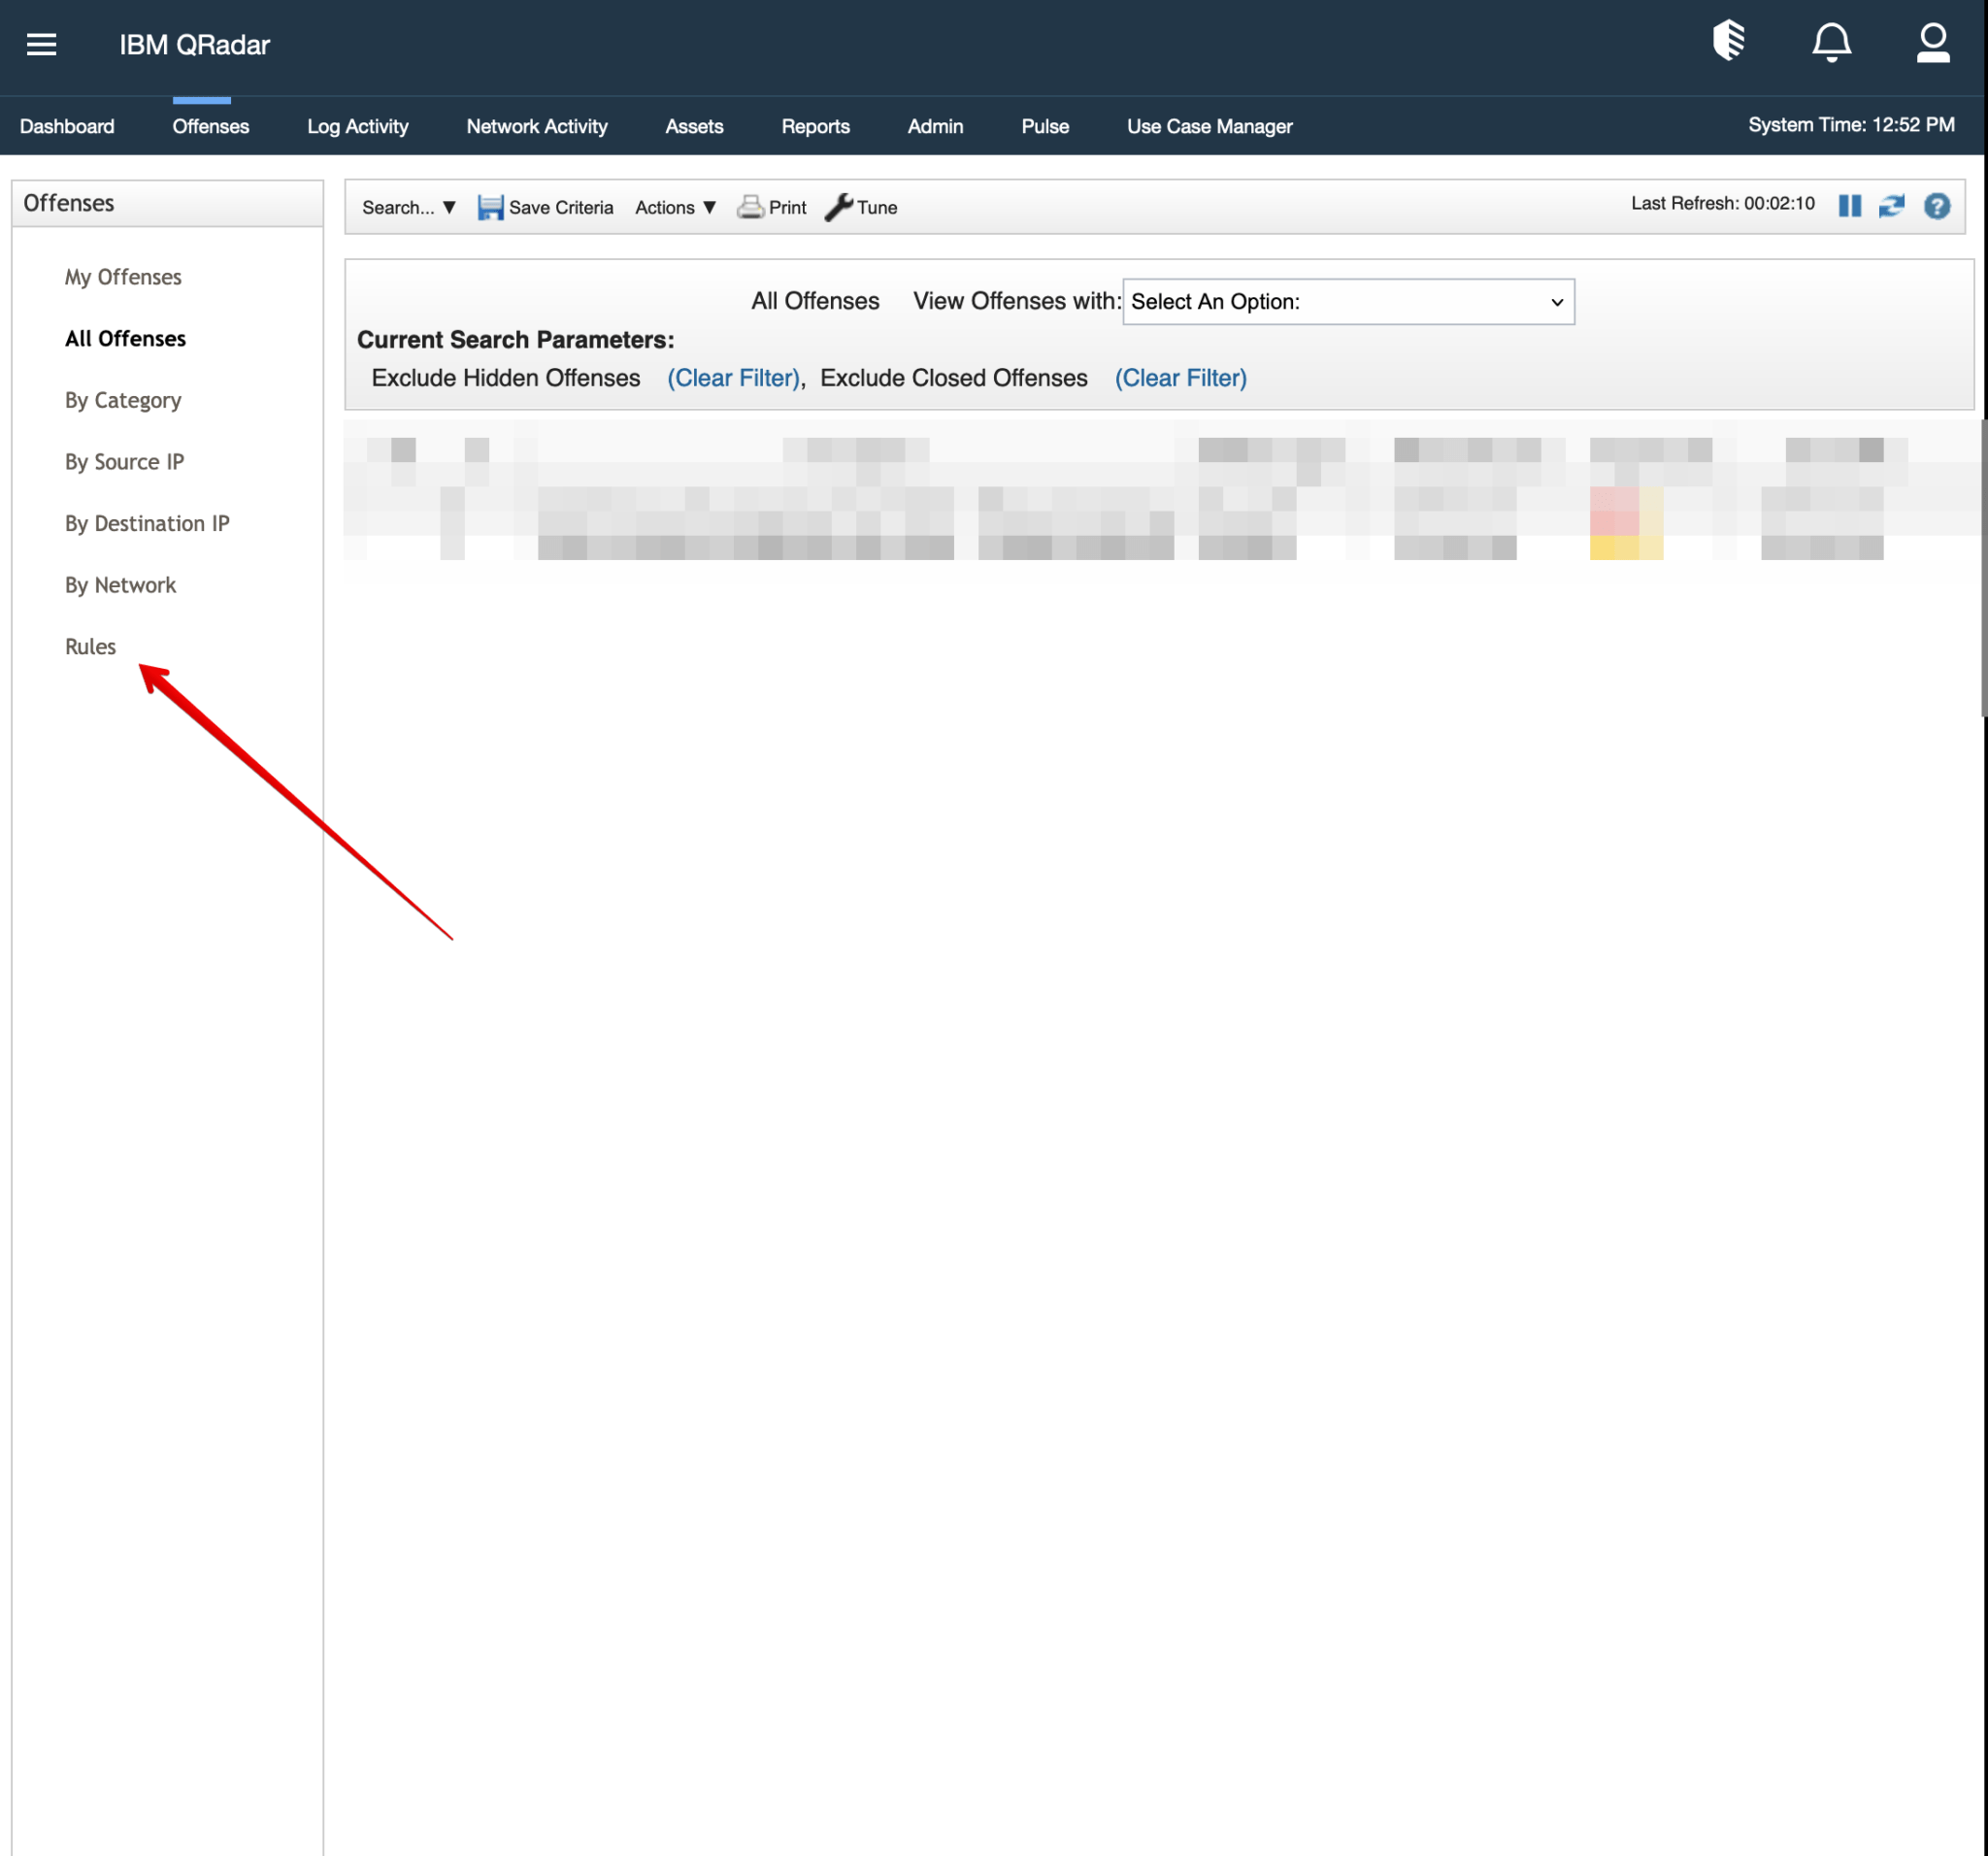The height and width of the screenshot is (1856, 1988).
Task: Open the user profile icon
Action: point(1933,42)
